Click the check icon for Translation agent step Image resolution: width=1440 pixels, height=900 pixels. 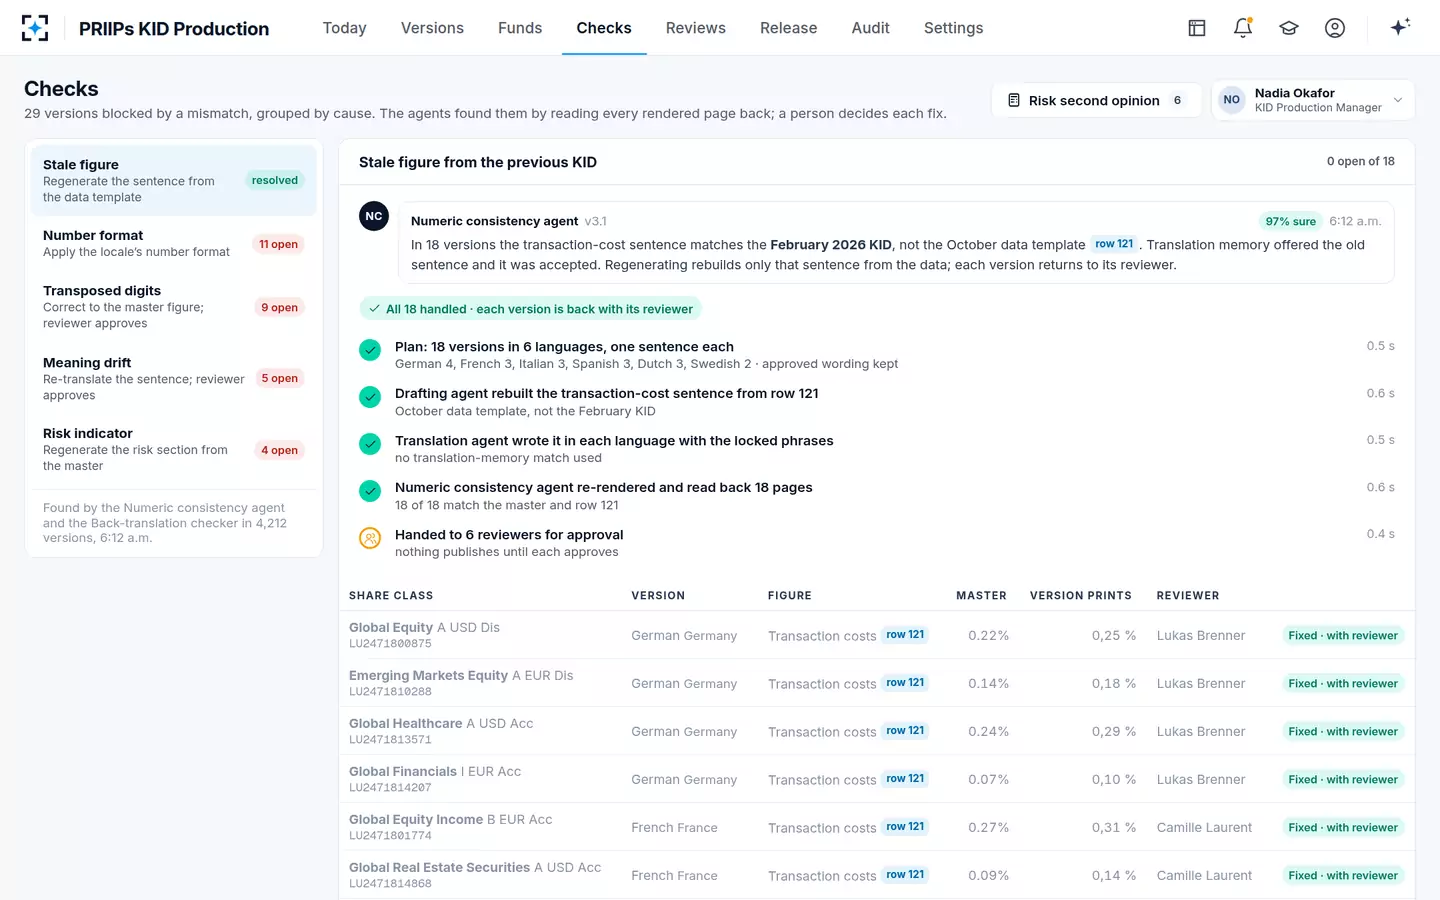(x=370, y=444)
